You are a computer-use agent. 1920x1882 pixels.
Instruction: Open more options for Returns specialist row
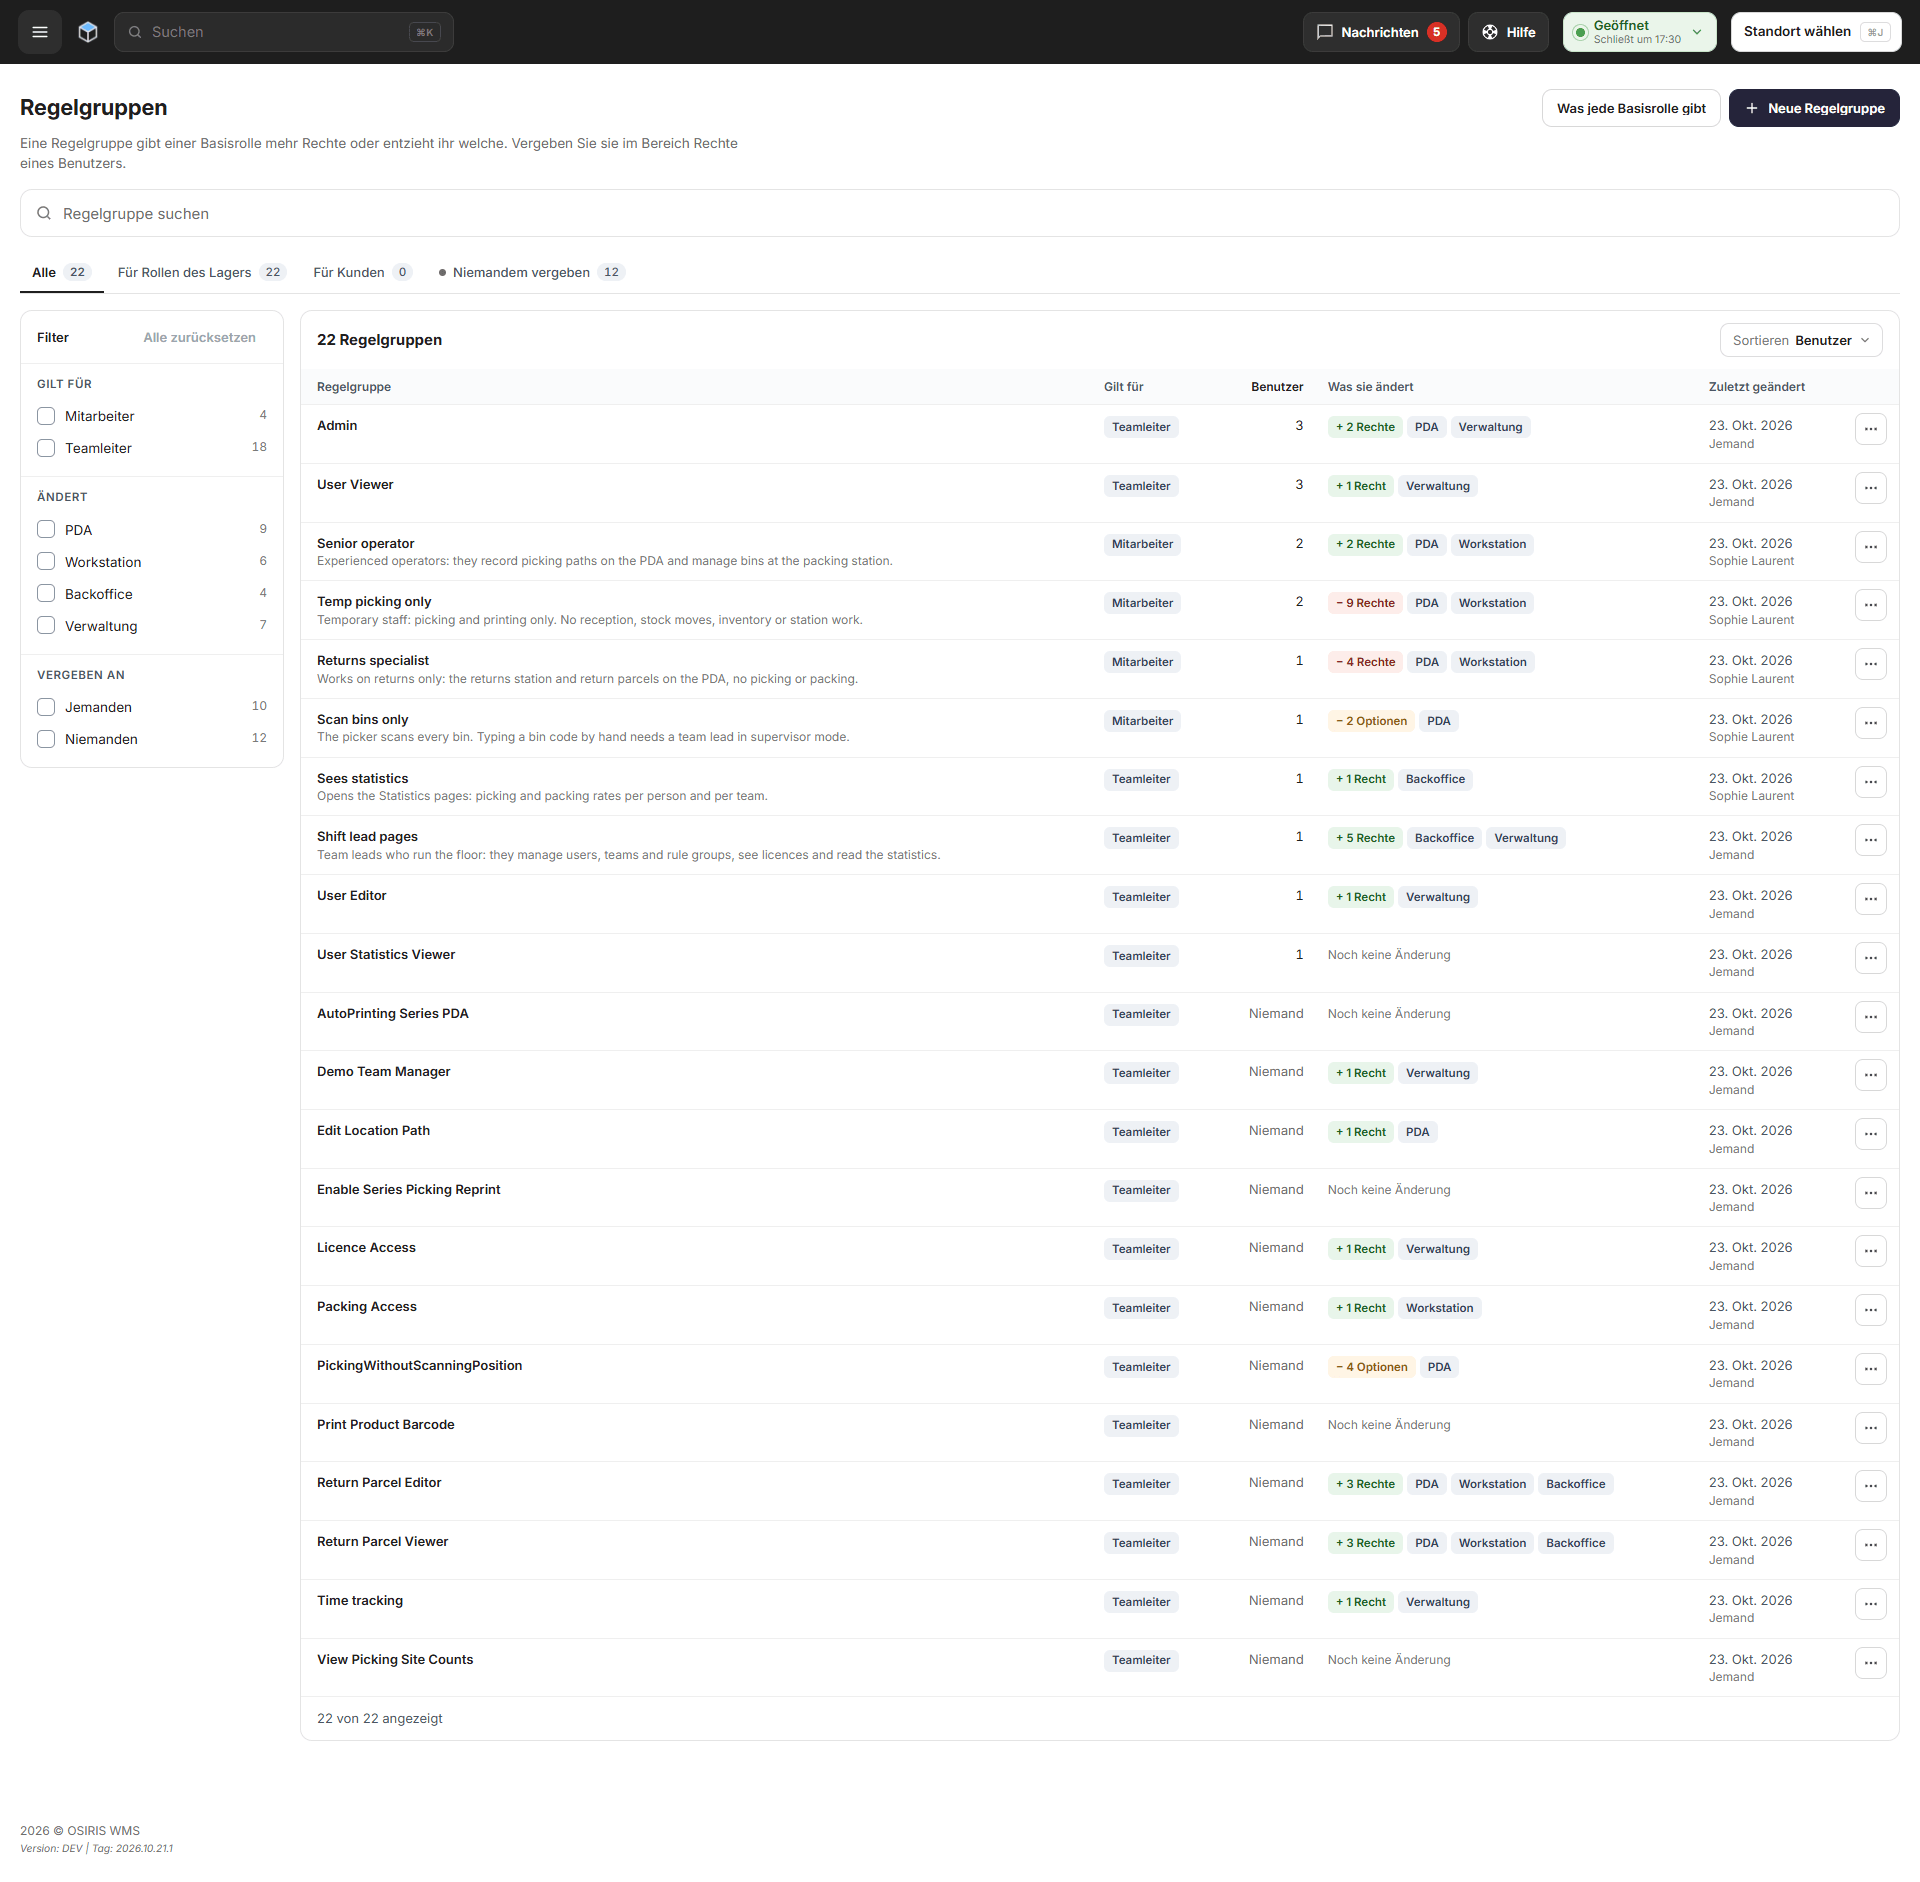pos(1870,664)
